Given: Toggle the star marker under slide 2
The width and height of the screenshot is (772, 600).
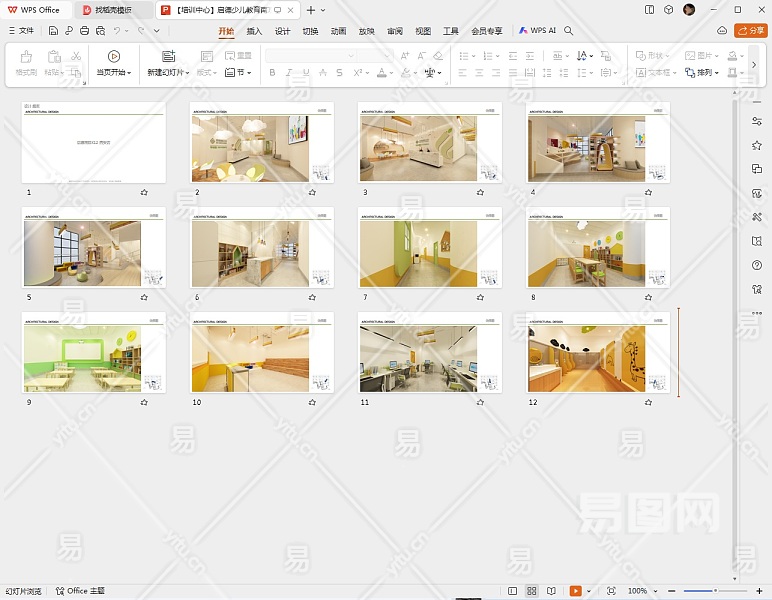Looking at the screenshot, I should tap(312, 191).
